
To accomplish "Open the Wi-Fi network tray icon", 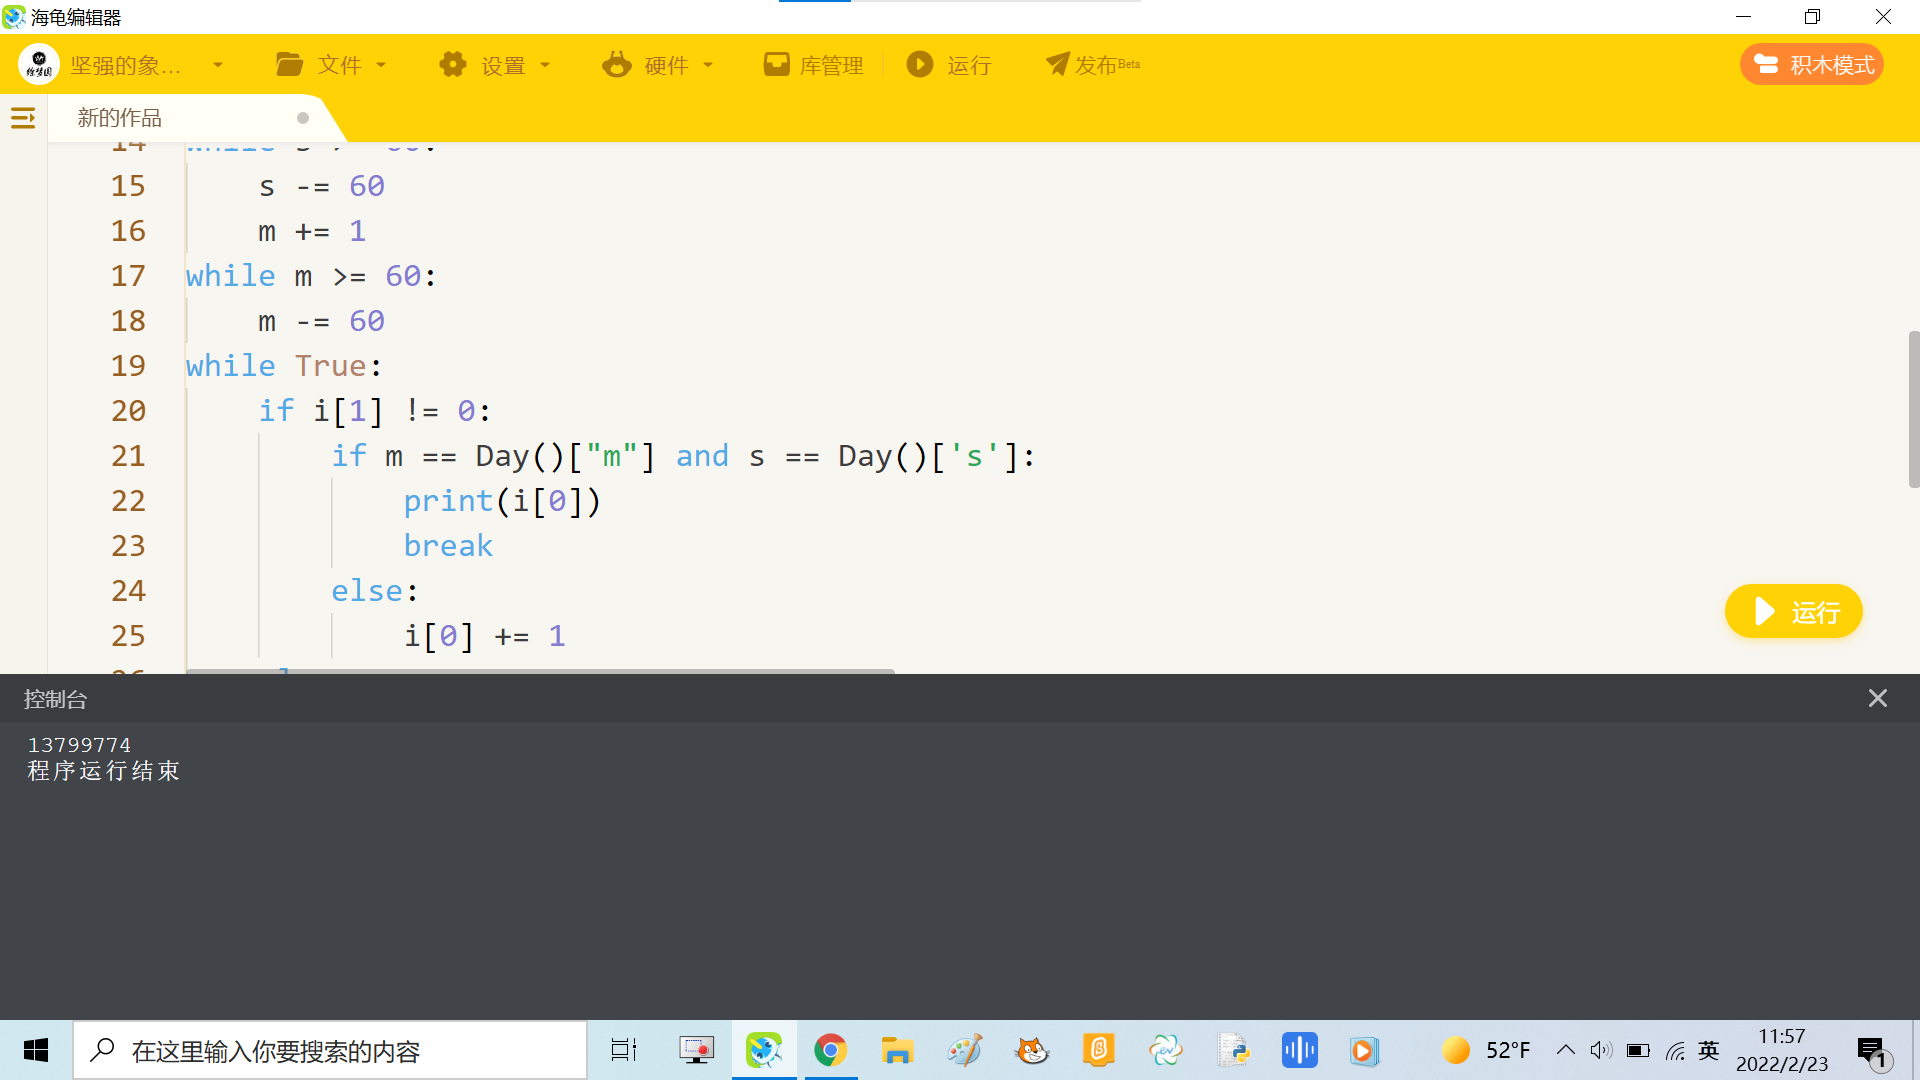I will (x=1675, y=1050).
